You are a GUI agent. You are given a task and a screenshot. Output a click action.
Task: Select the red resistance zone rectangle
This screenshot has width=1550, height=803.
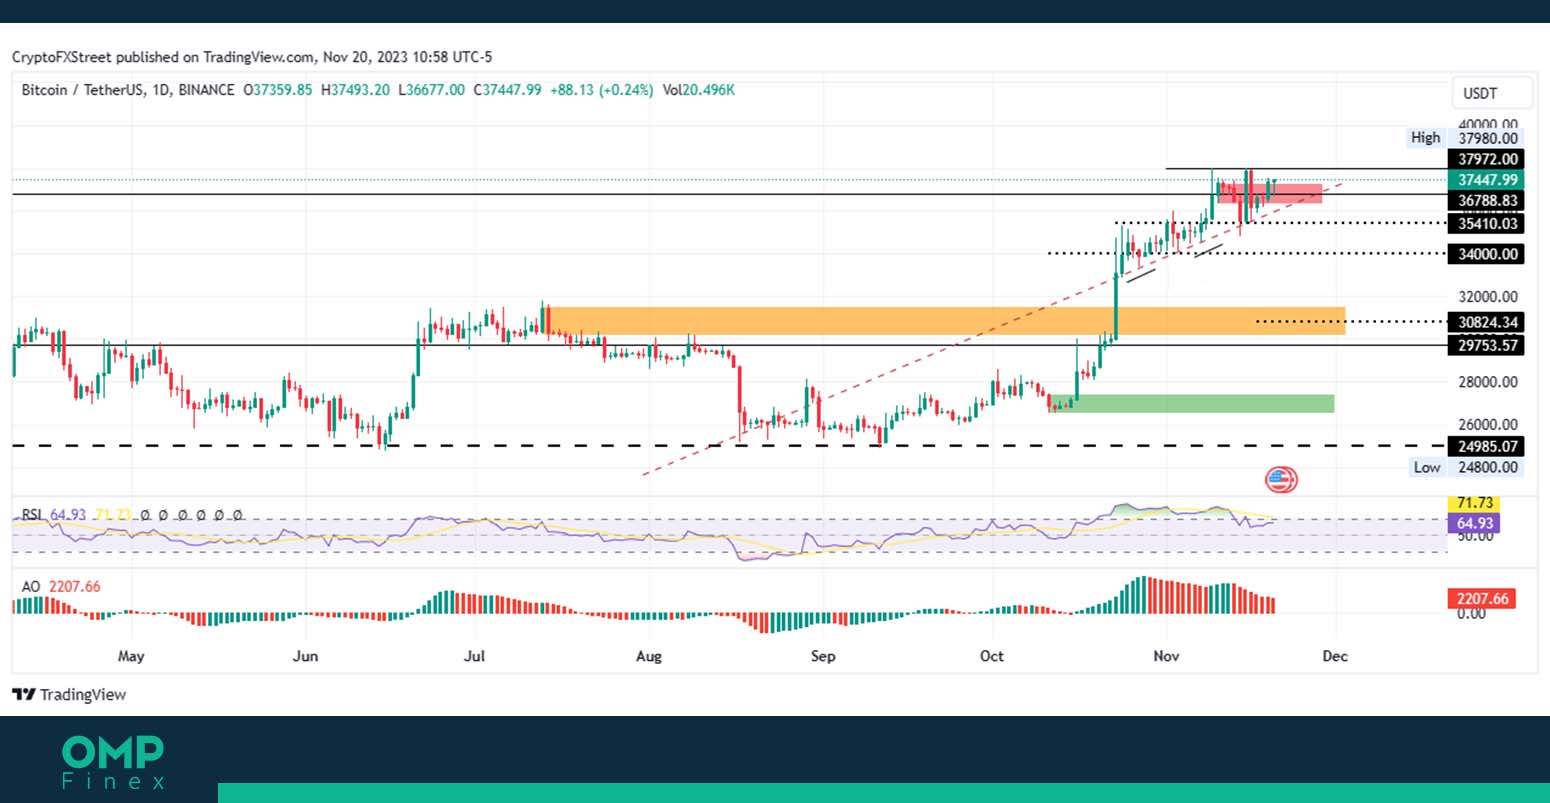click(1270, 193)
